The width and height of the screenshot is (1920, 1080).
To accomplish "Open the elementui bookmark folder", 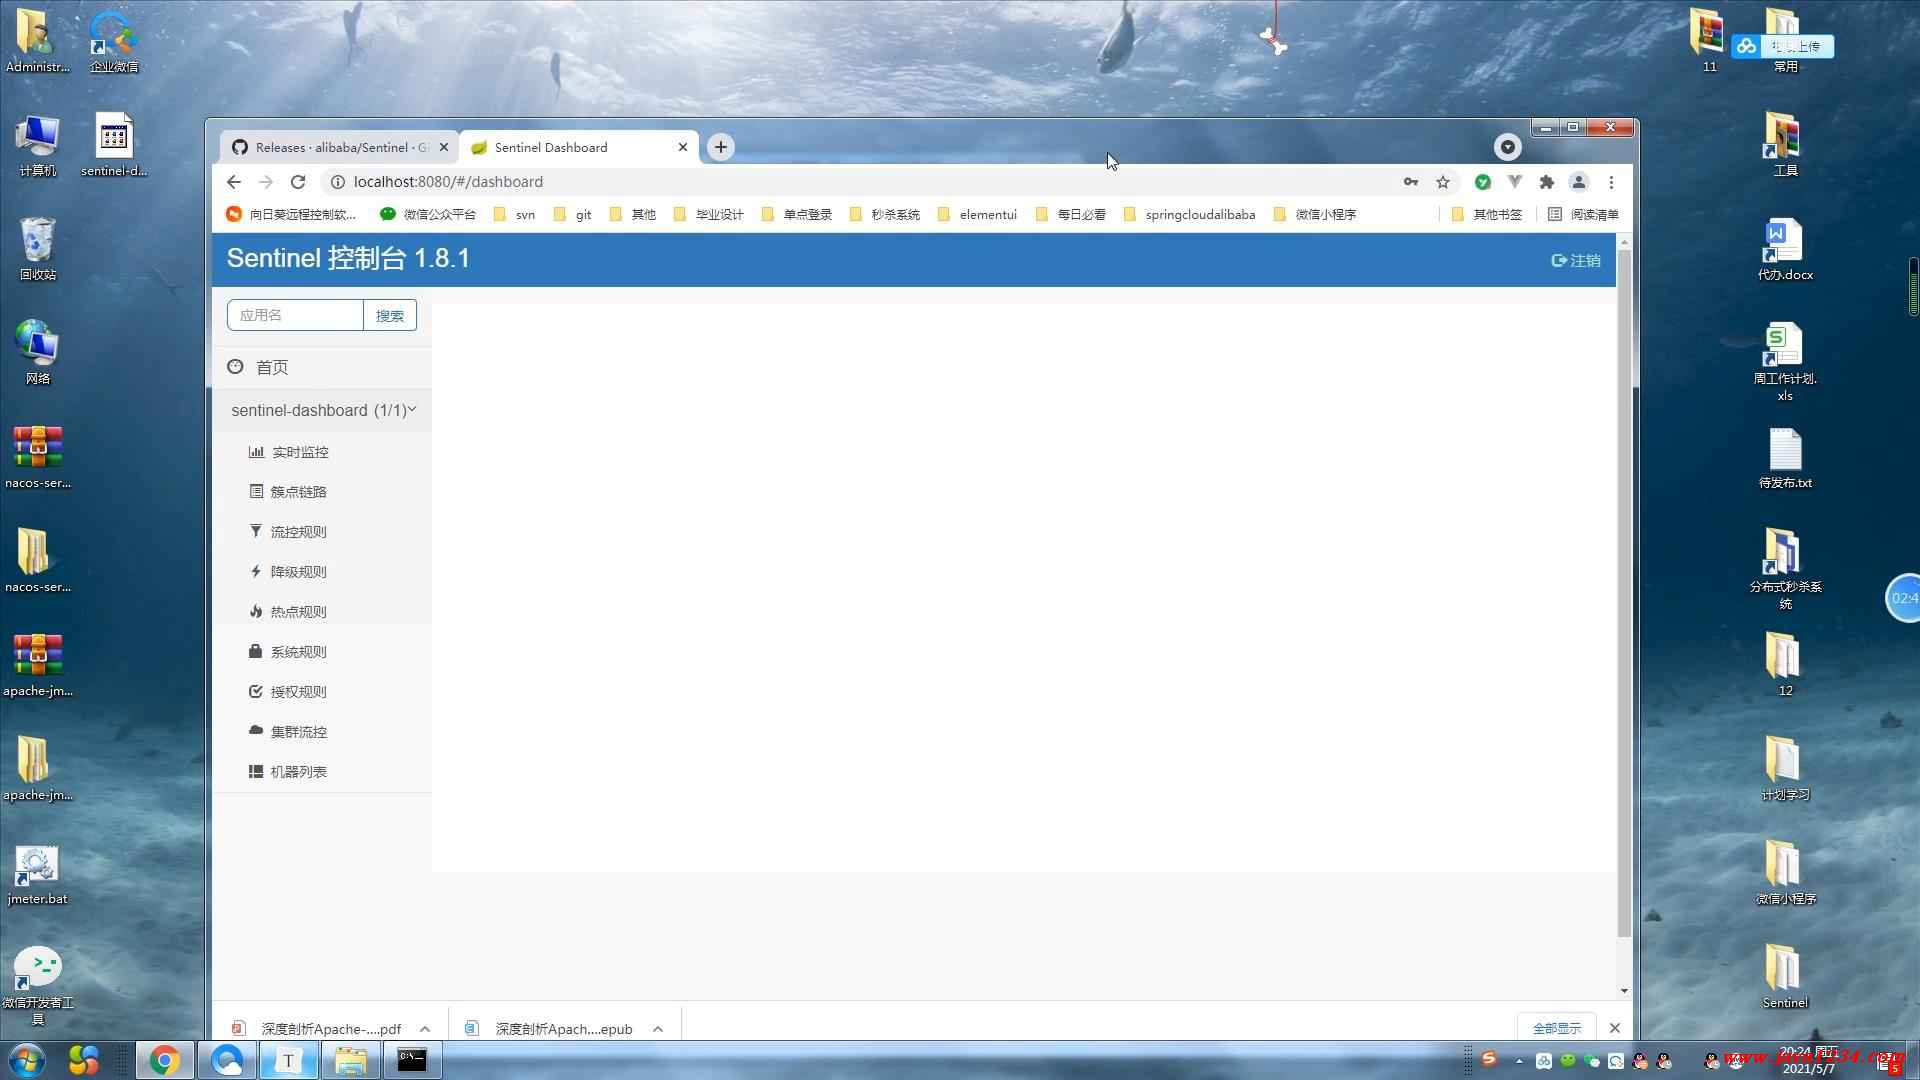I will coord(977,214).
